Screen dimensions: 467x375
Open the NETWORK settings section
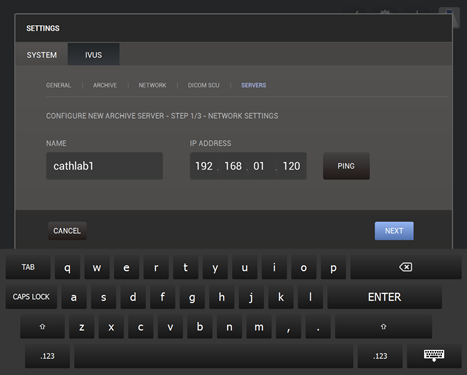(152, 85)
